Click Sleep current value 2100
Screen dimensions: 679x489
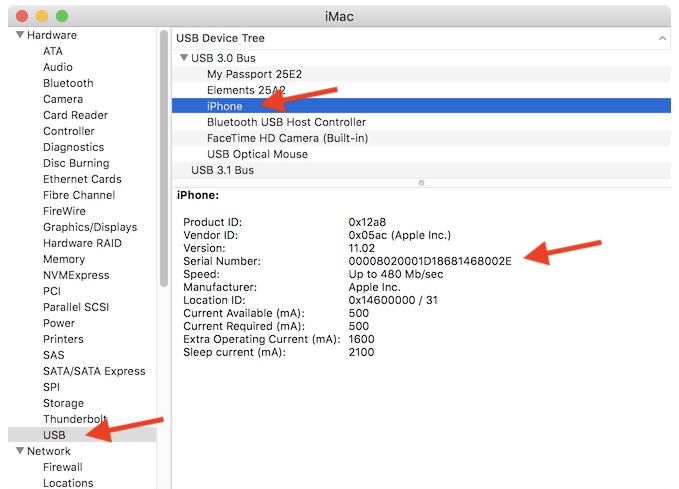coord(361,352)
